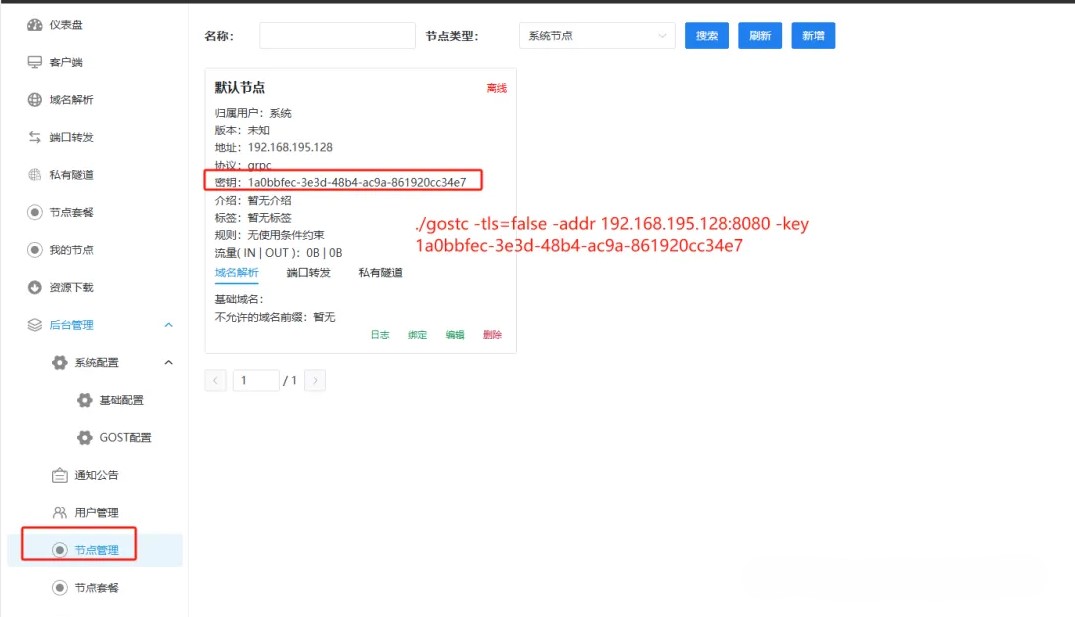
Task: Click the domain resolution globe icon
Action: tap(35, 100)
